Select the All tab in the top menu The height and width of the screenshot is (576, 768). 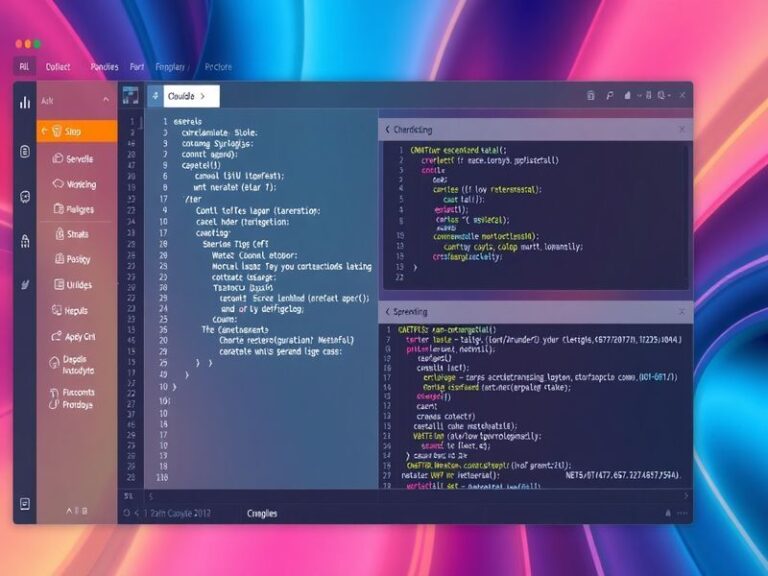click(24, 67)
